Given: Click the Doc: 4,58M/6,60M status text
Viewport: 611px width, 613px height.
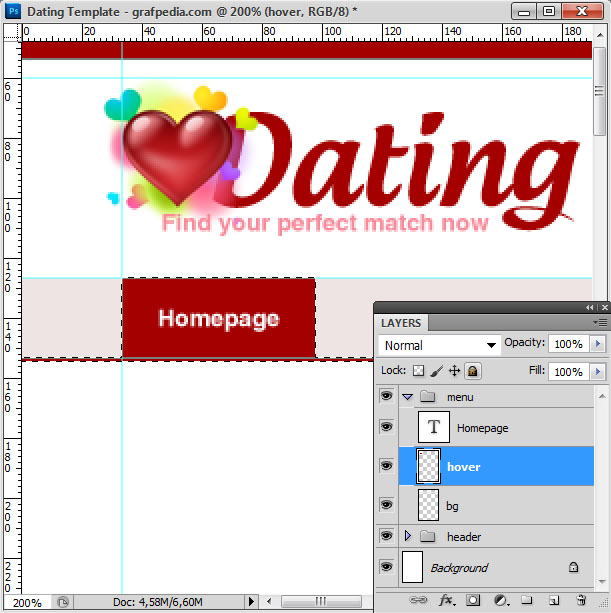Looking at the screenshot, I should tap(158, 602).
